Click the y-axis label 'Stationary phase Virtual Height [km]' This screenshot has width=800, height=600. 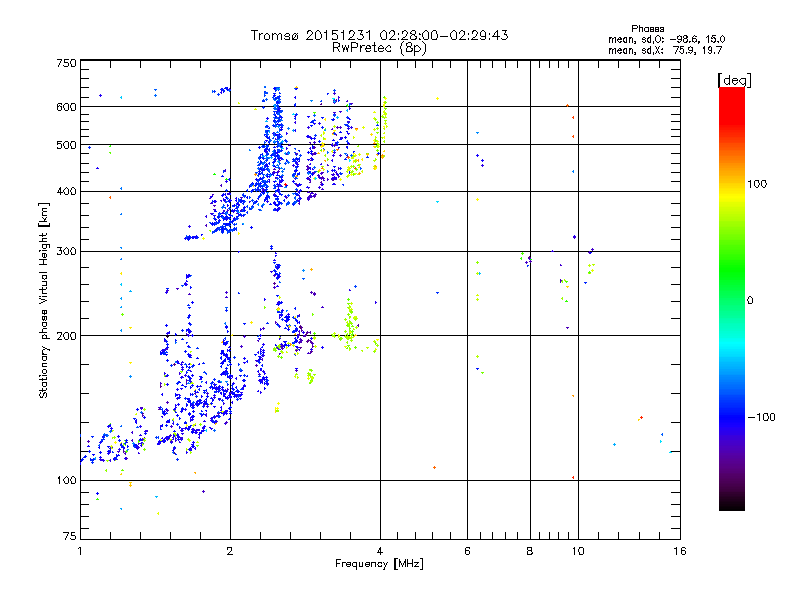click(43, 301)
